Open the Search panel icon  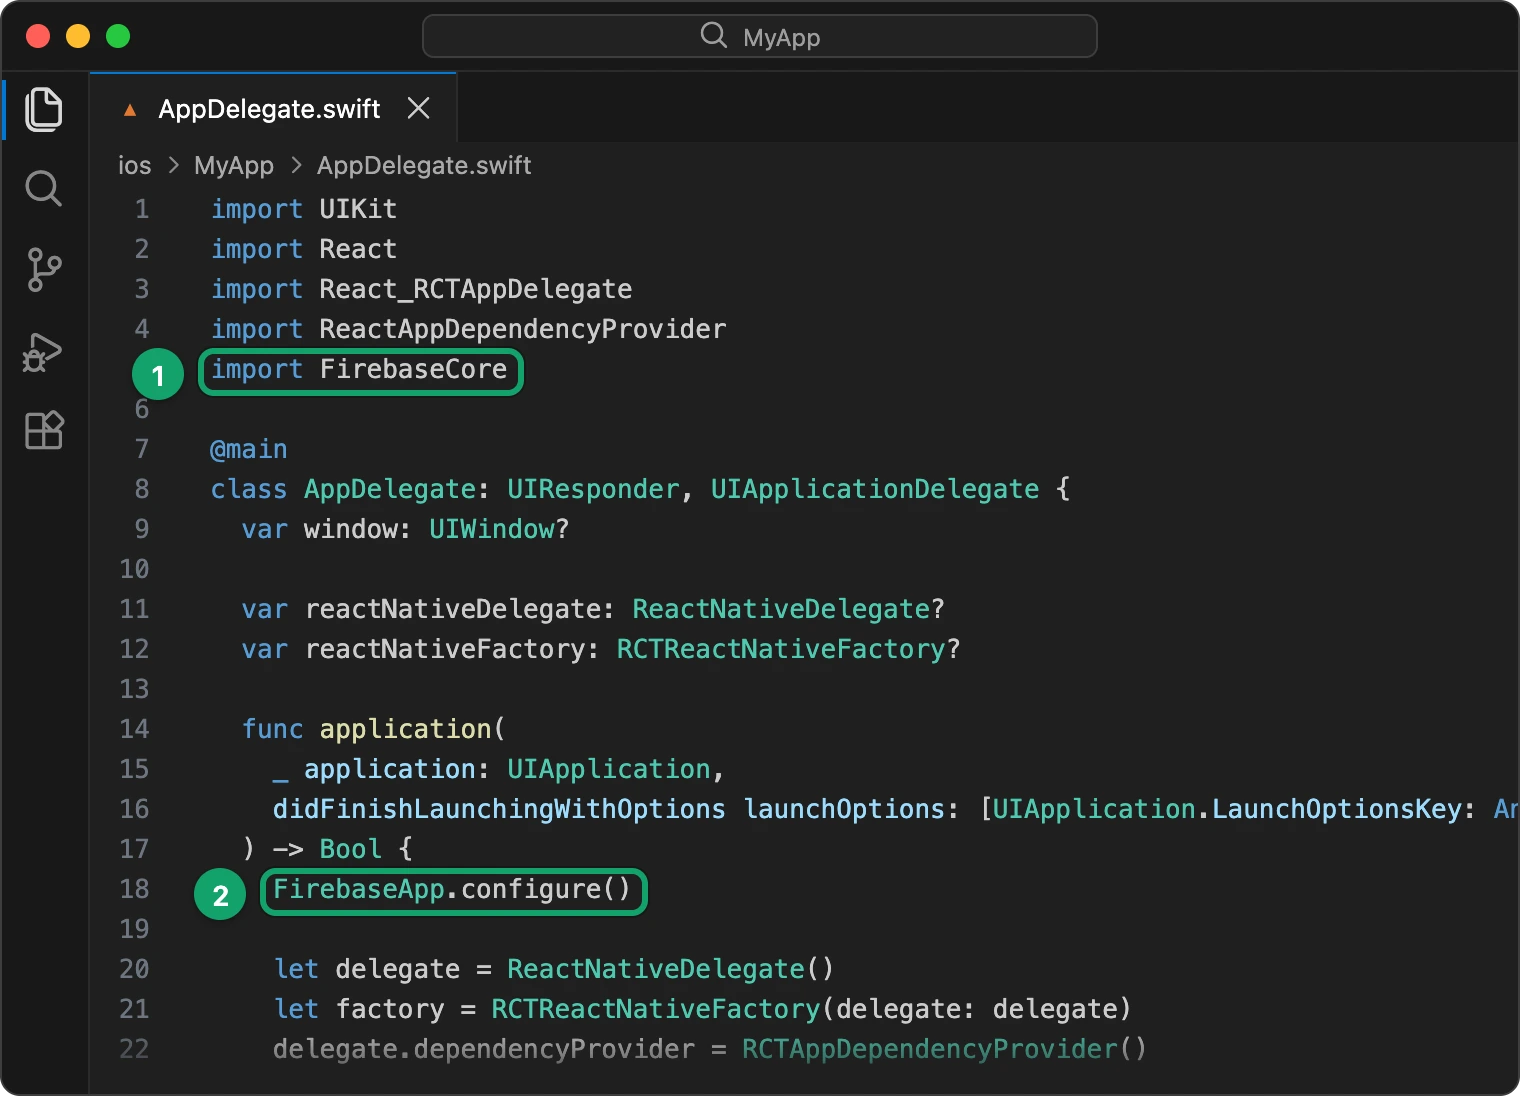pyautogui.click(x=44, y=188)
